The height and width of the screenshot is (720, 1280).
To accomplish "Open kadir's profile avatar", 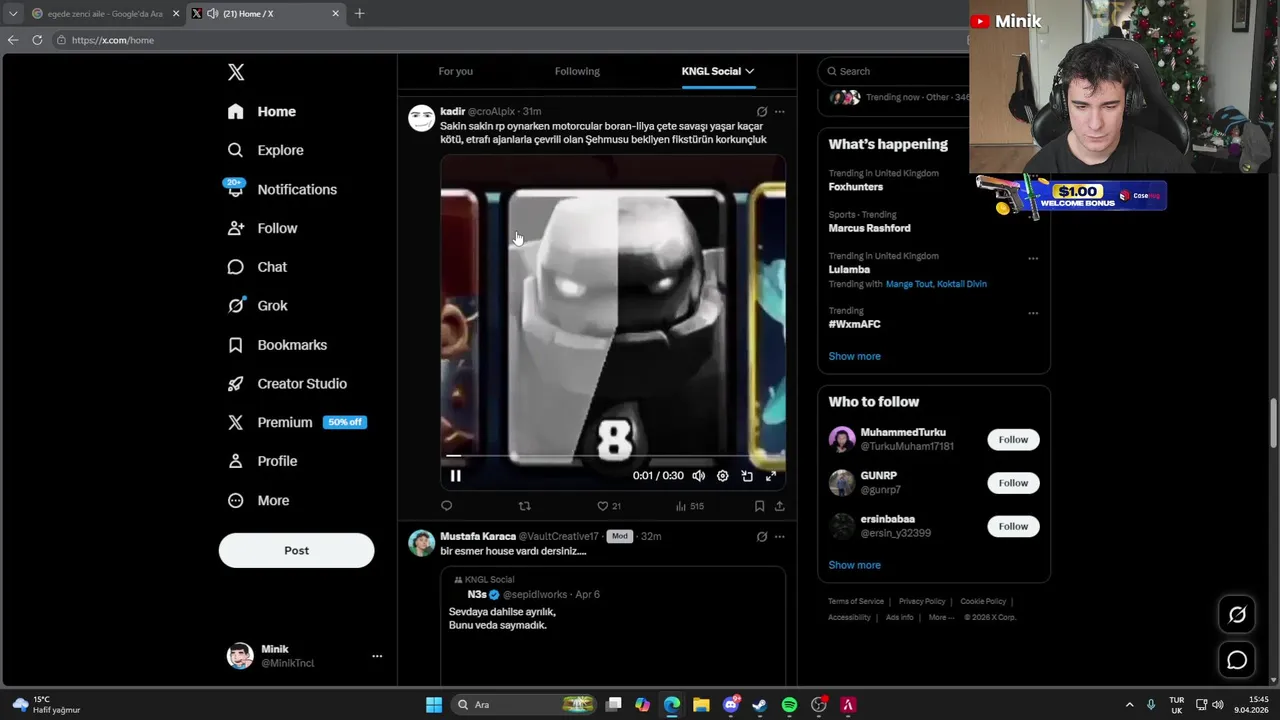I will coord(422,118).
